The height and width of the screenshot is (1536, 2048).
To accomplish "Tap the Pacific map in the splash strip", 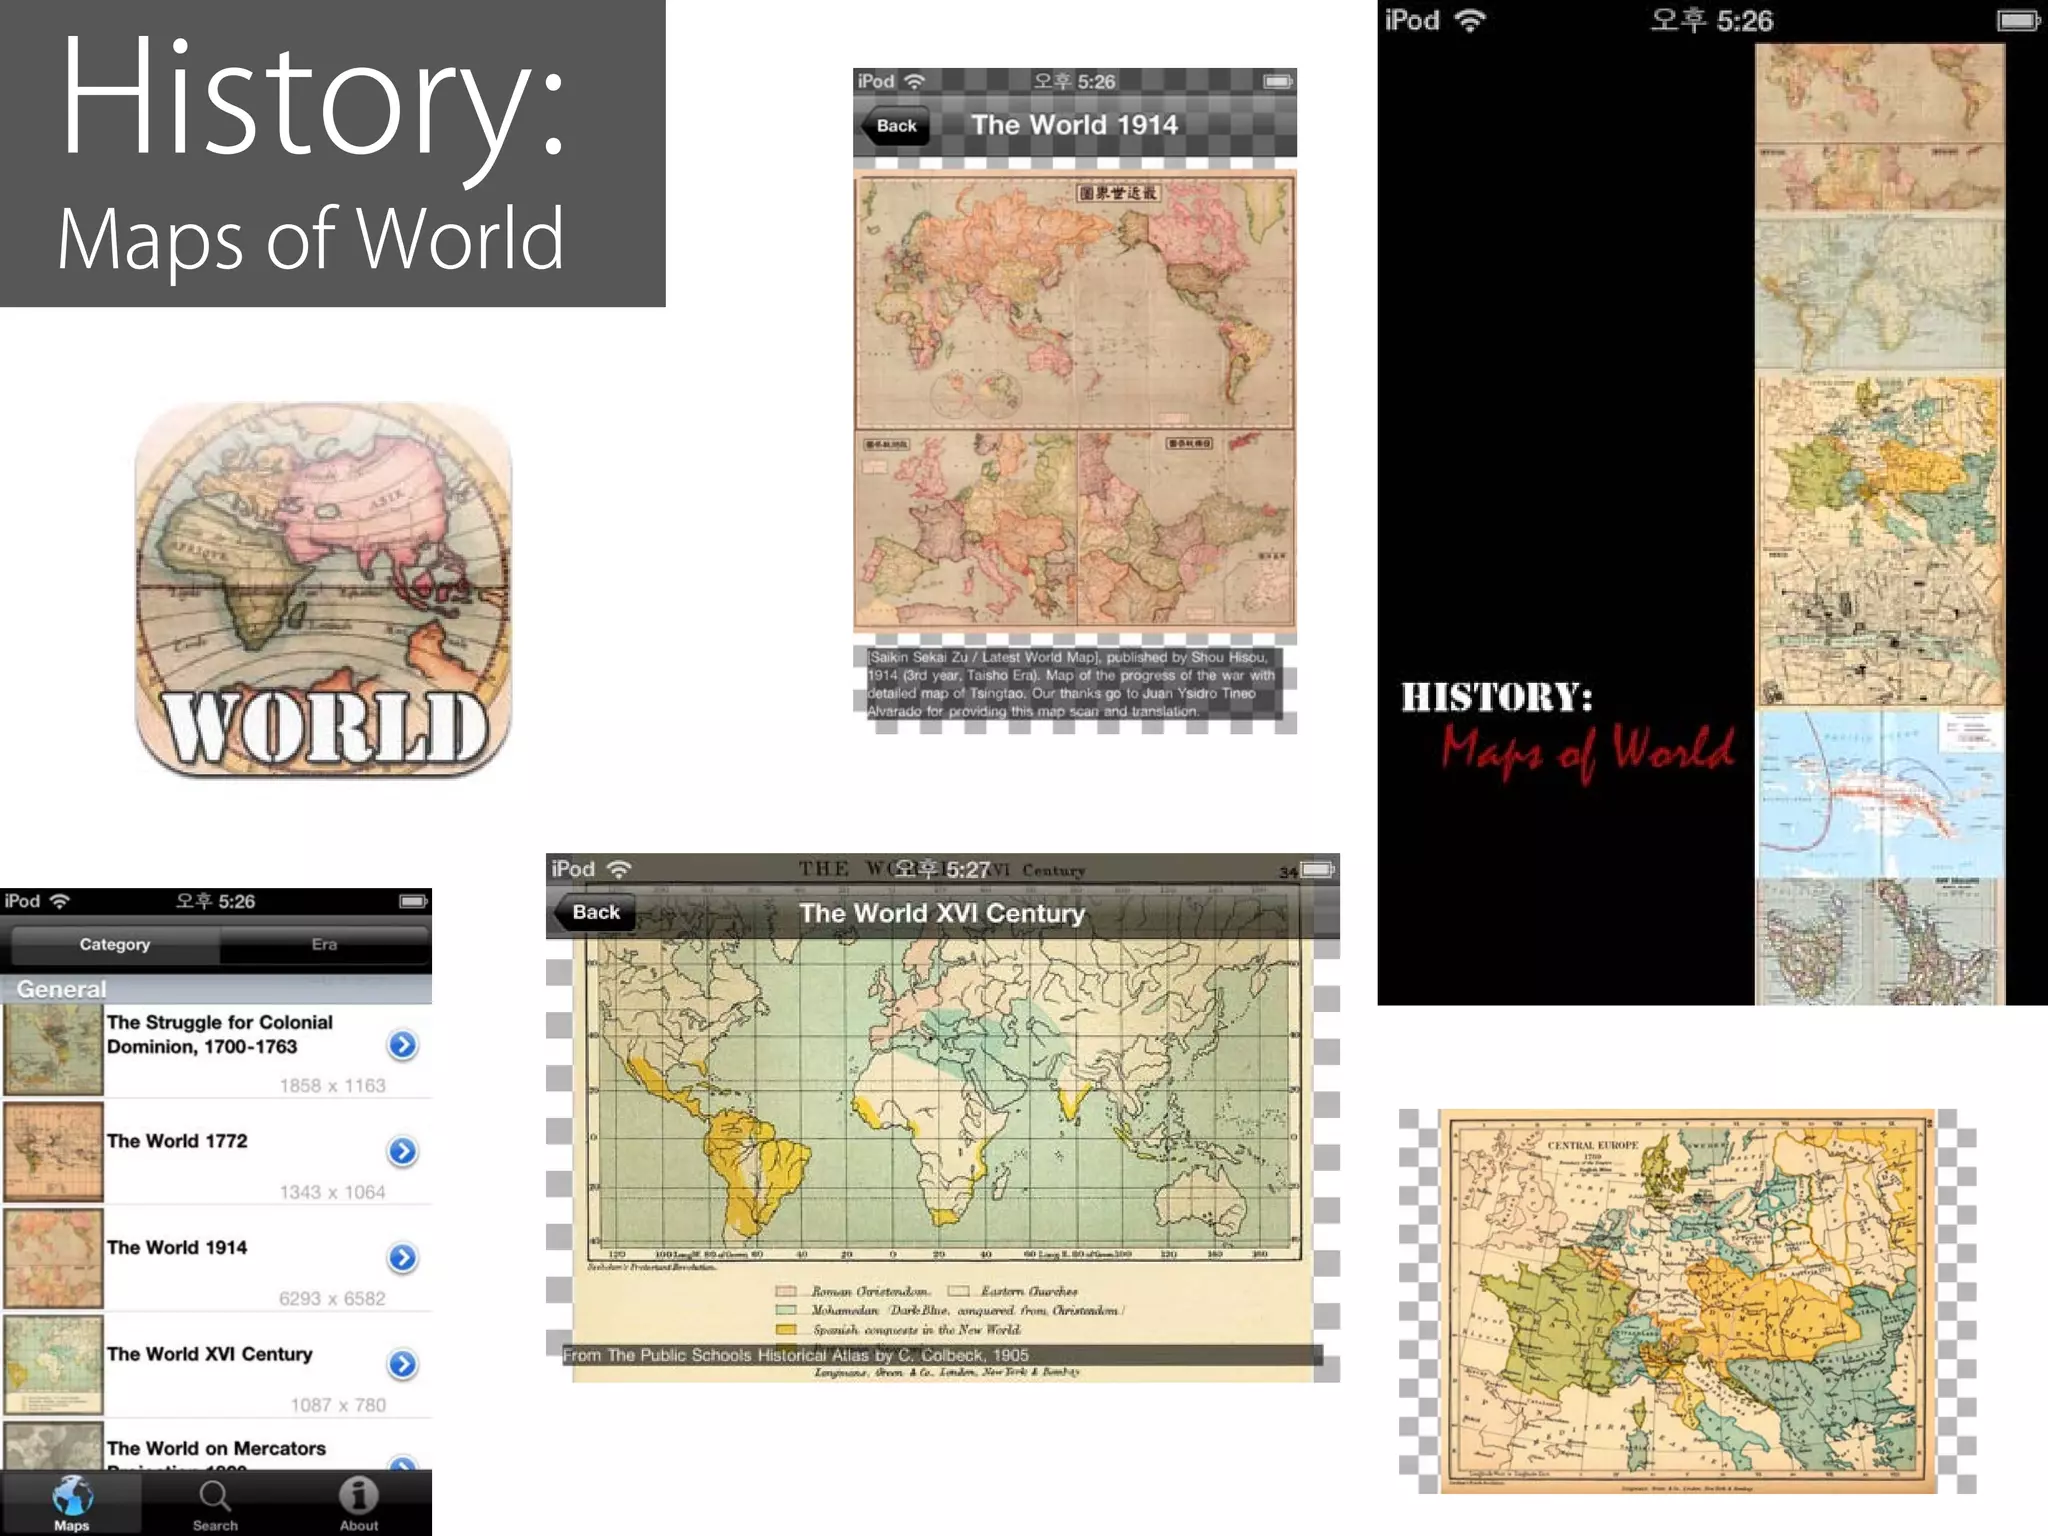I will pos(1880,794).
